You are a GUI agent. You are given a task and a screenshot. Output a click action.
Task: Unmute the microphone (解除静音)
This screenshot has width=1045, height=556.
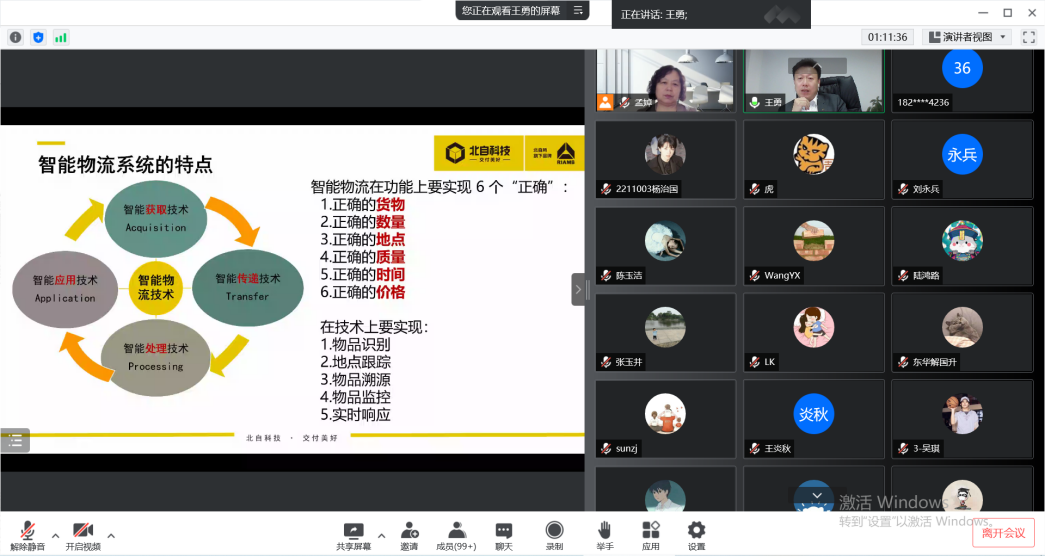pos(28,530)
